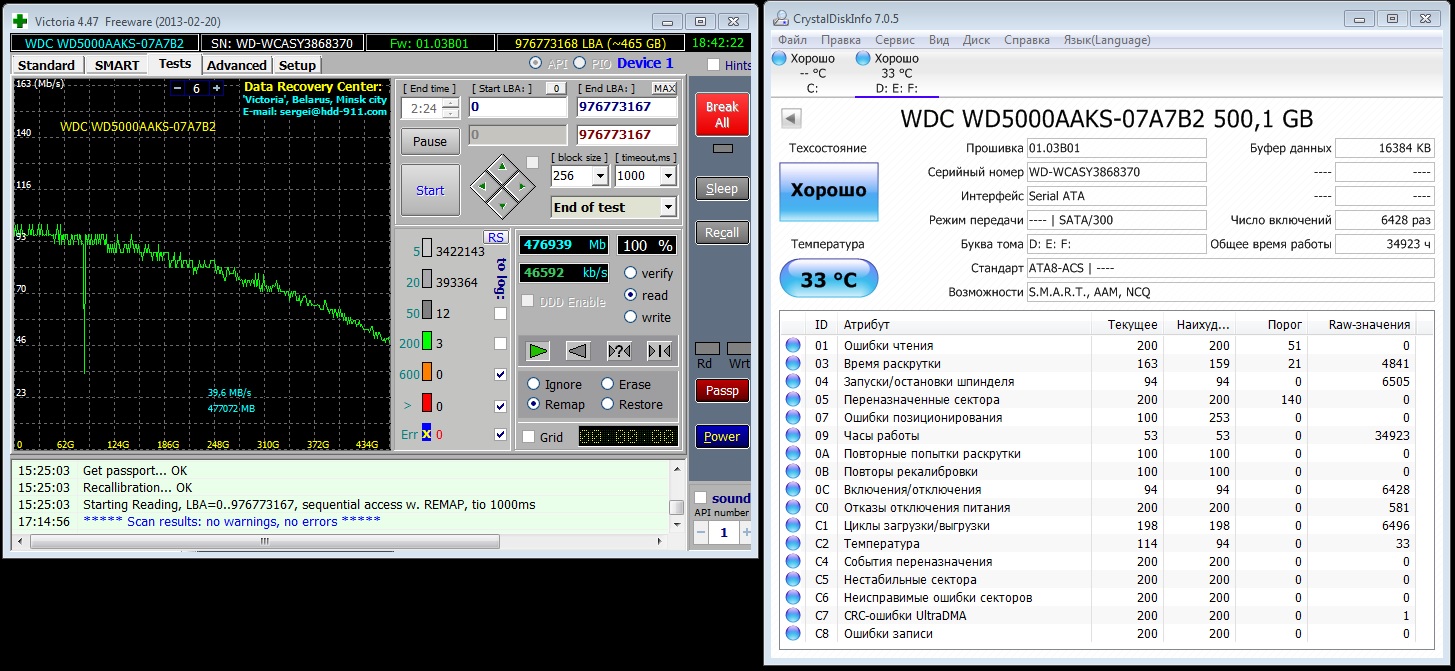Click the End time spinner arrows
The image size is (1455, 671).
tap(451, 108)
